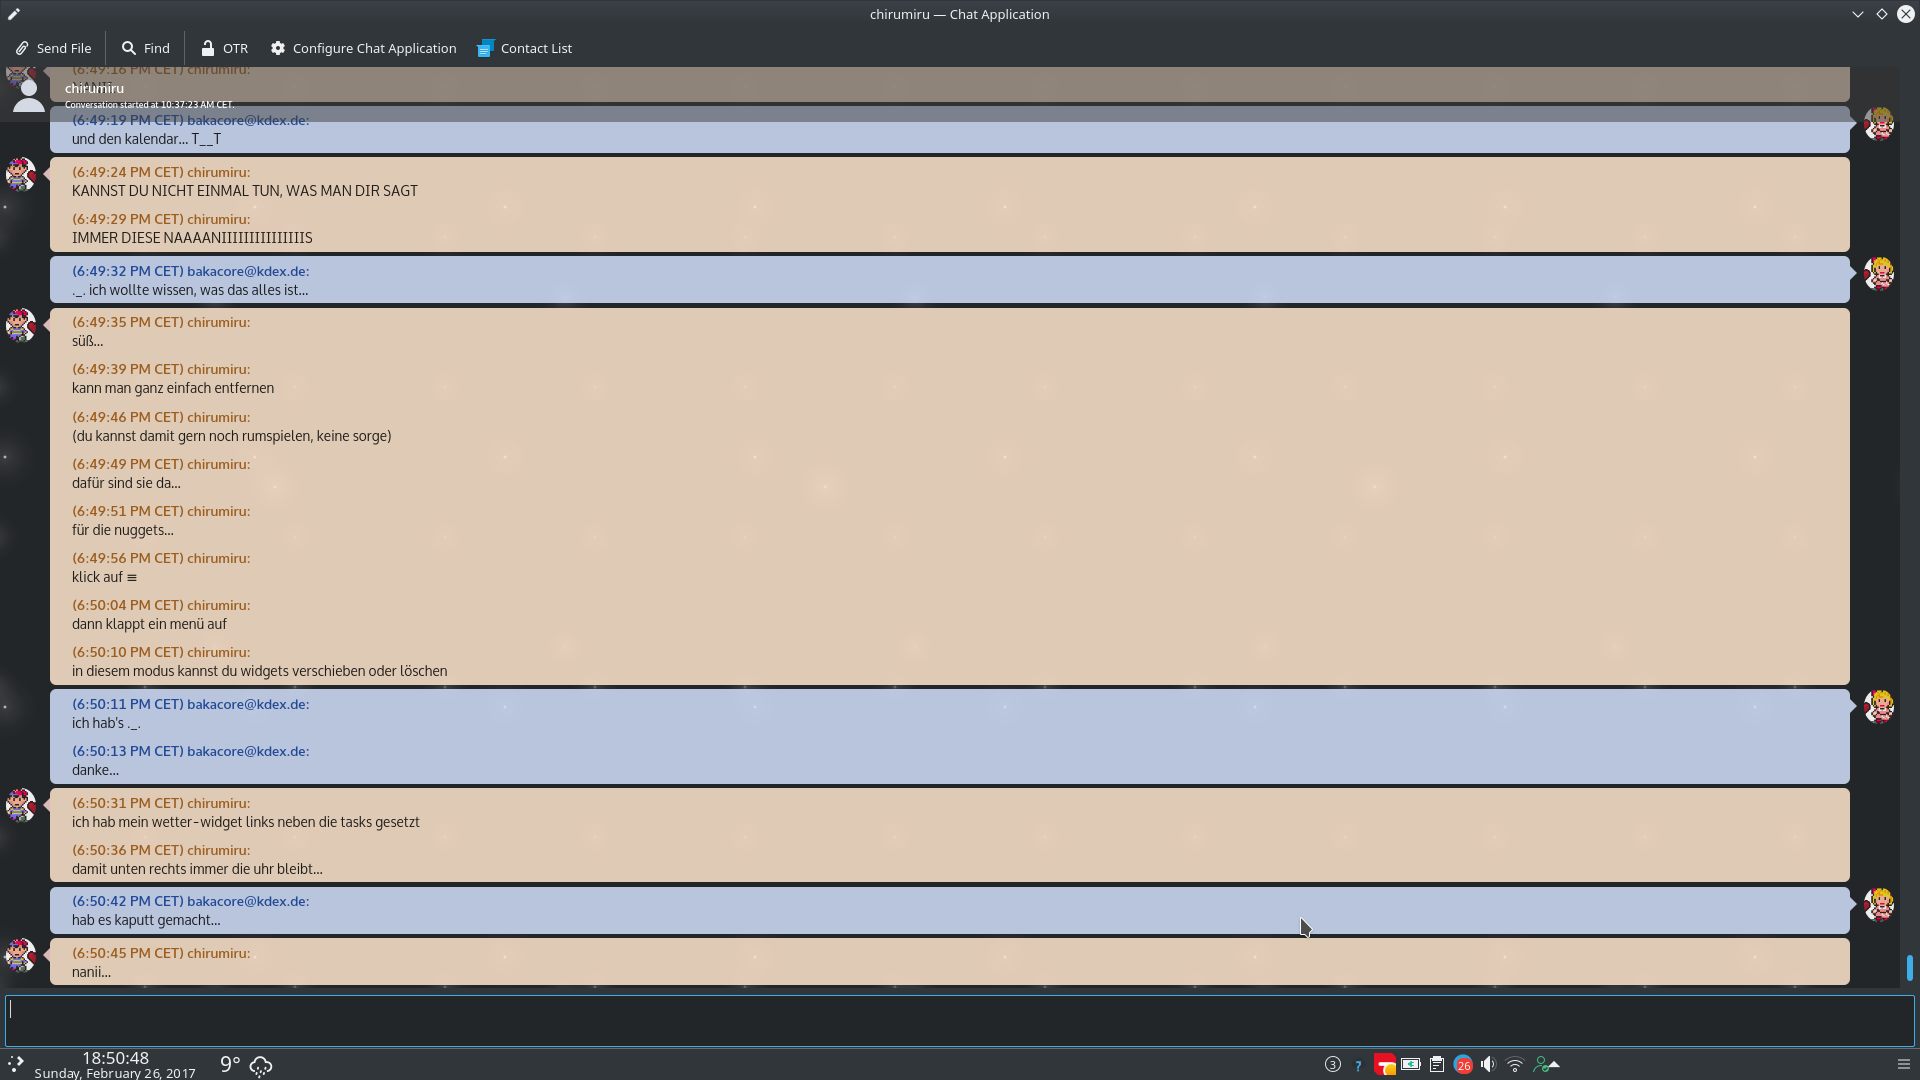The width and height of the screenshot is (1920, 1080).
Task: Click message "KANNST DU NICHT EINMAL TUN, WAS MAN DIR SAGT"
Action: (x=245, y=191)
